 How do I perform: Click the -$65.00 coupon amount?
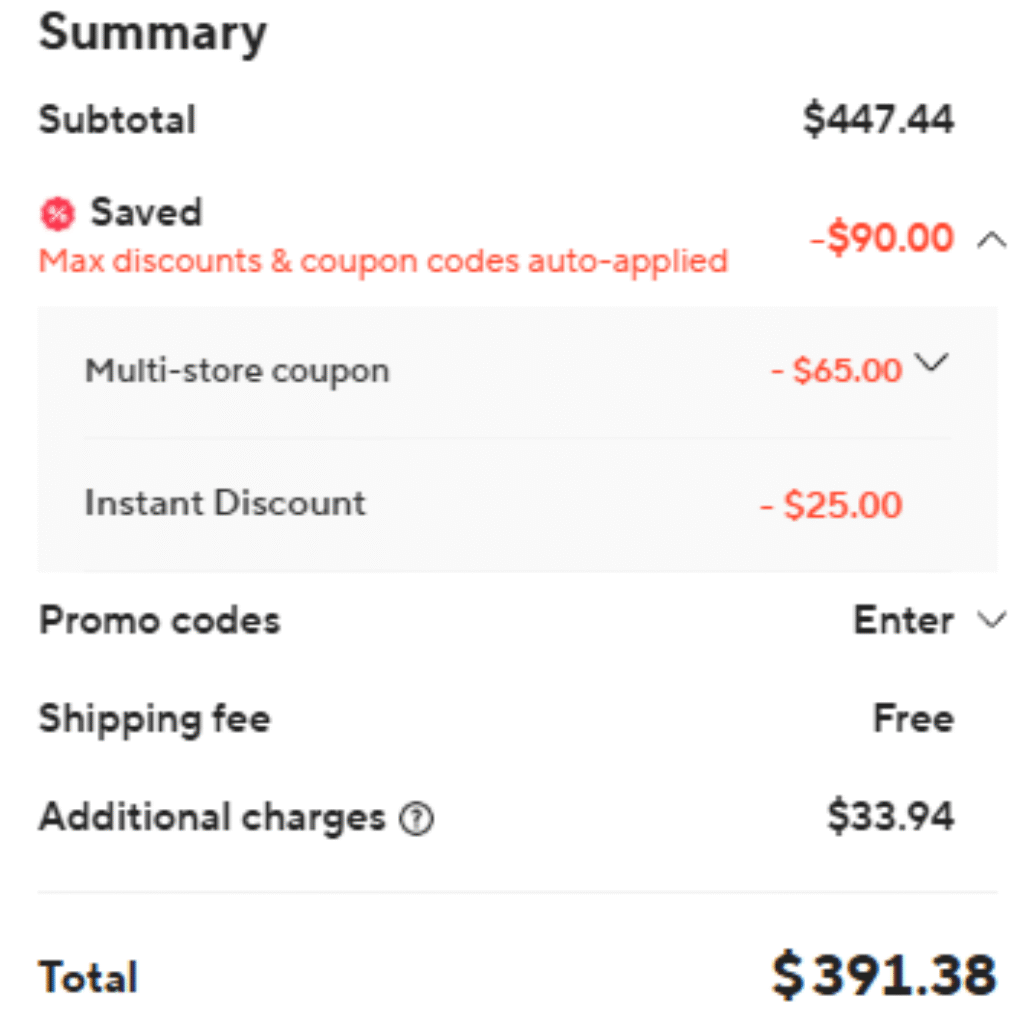(x=836, y=371)
